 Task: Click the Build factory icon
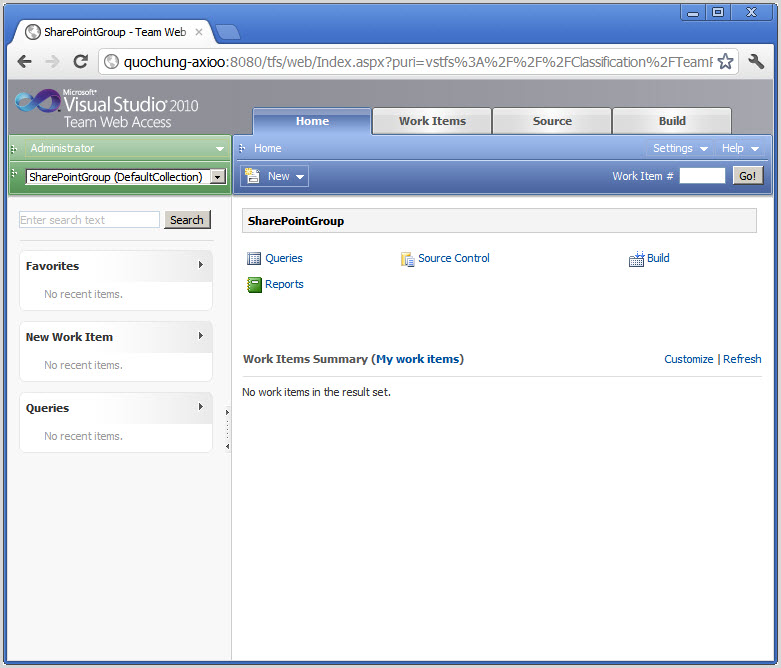click(637, 259)
